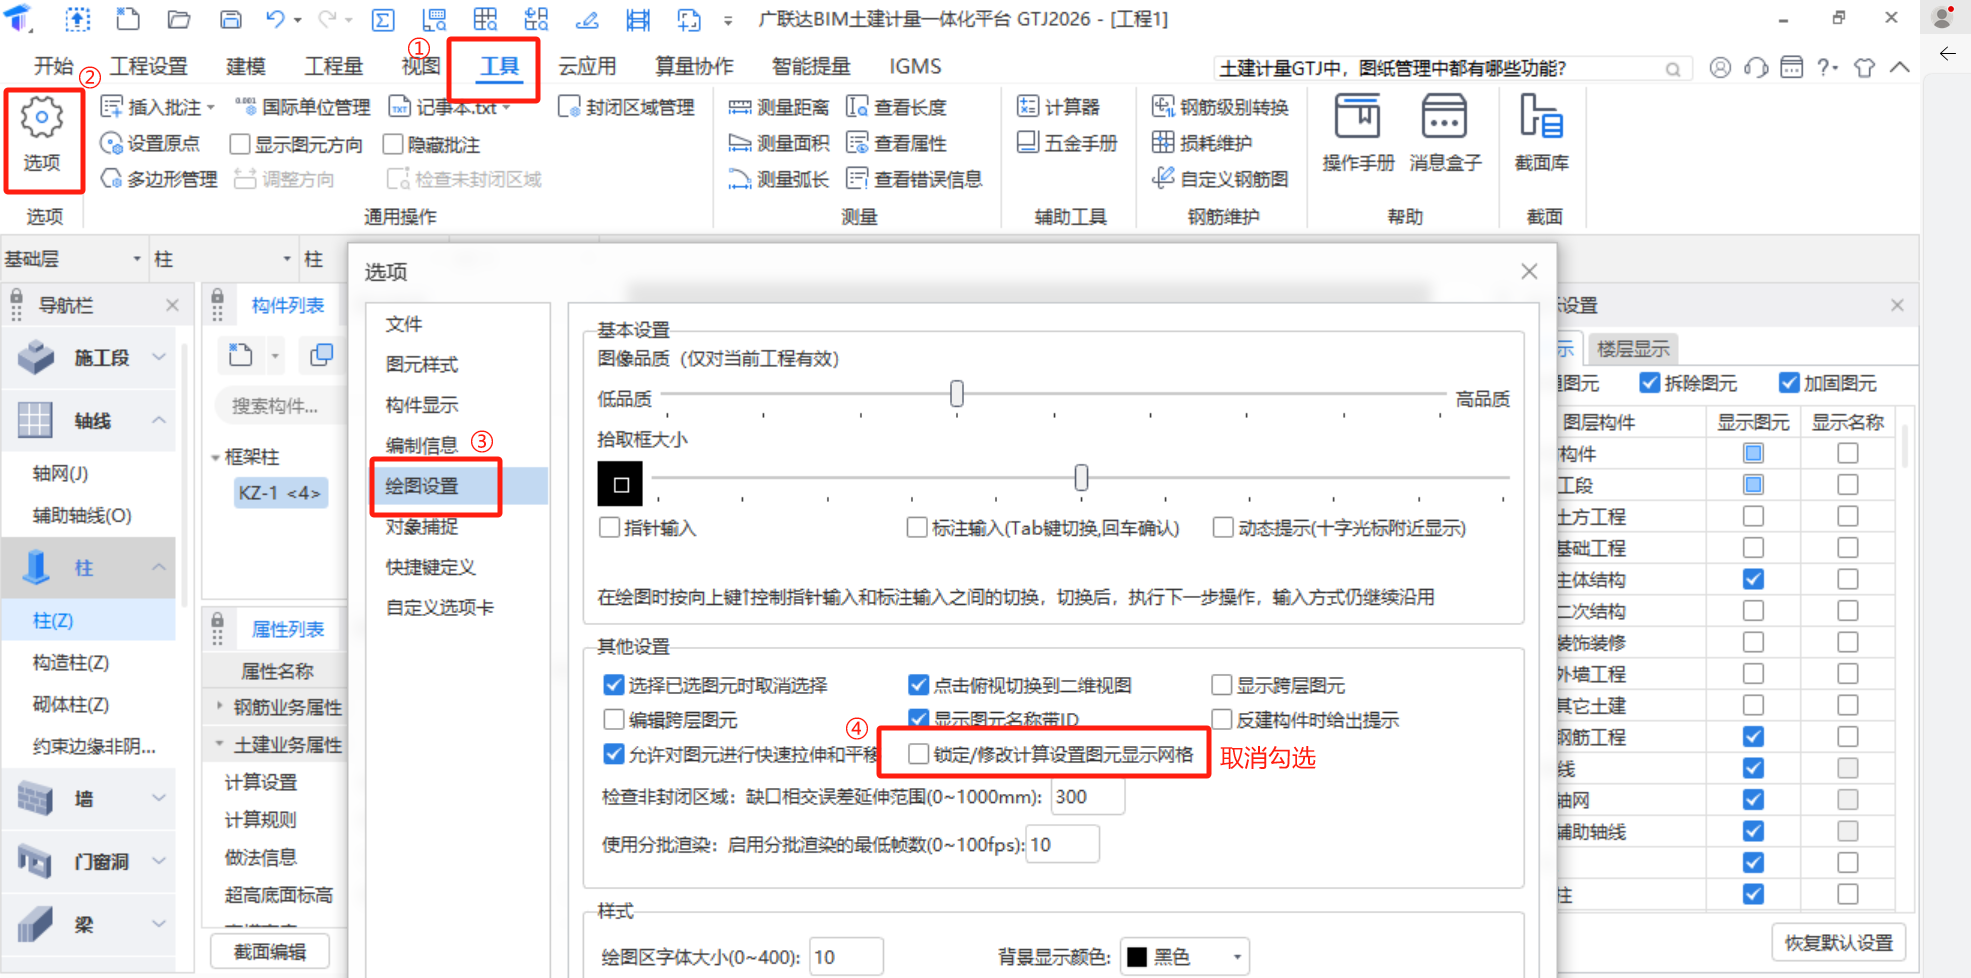Click the 缺口相交误差延伸范围 300 field

click(x=1087, y=796)
